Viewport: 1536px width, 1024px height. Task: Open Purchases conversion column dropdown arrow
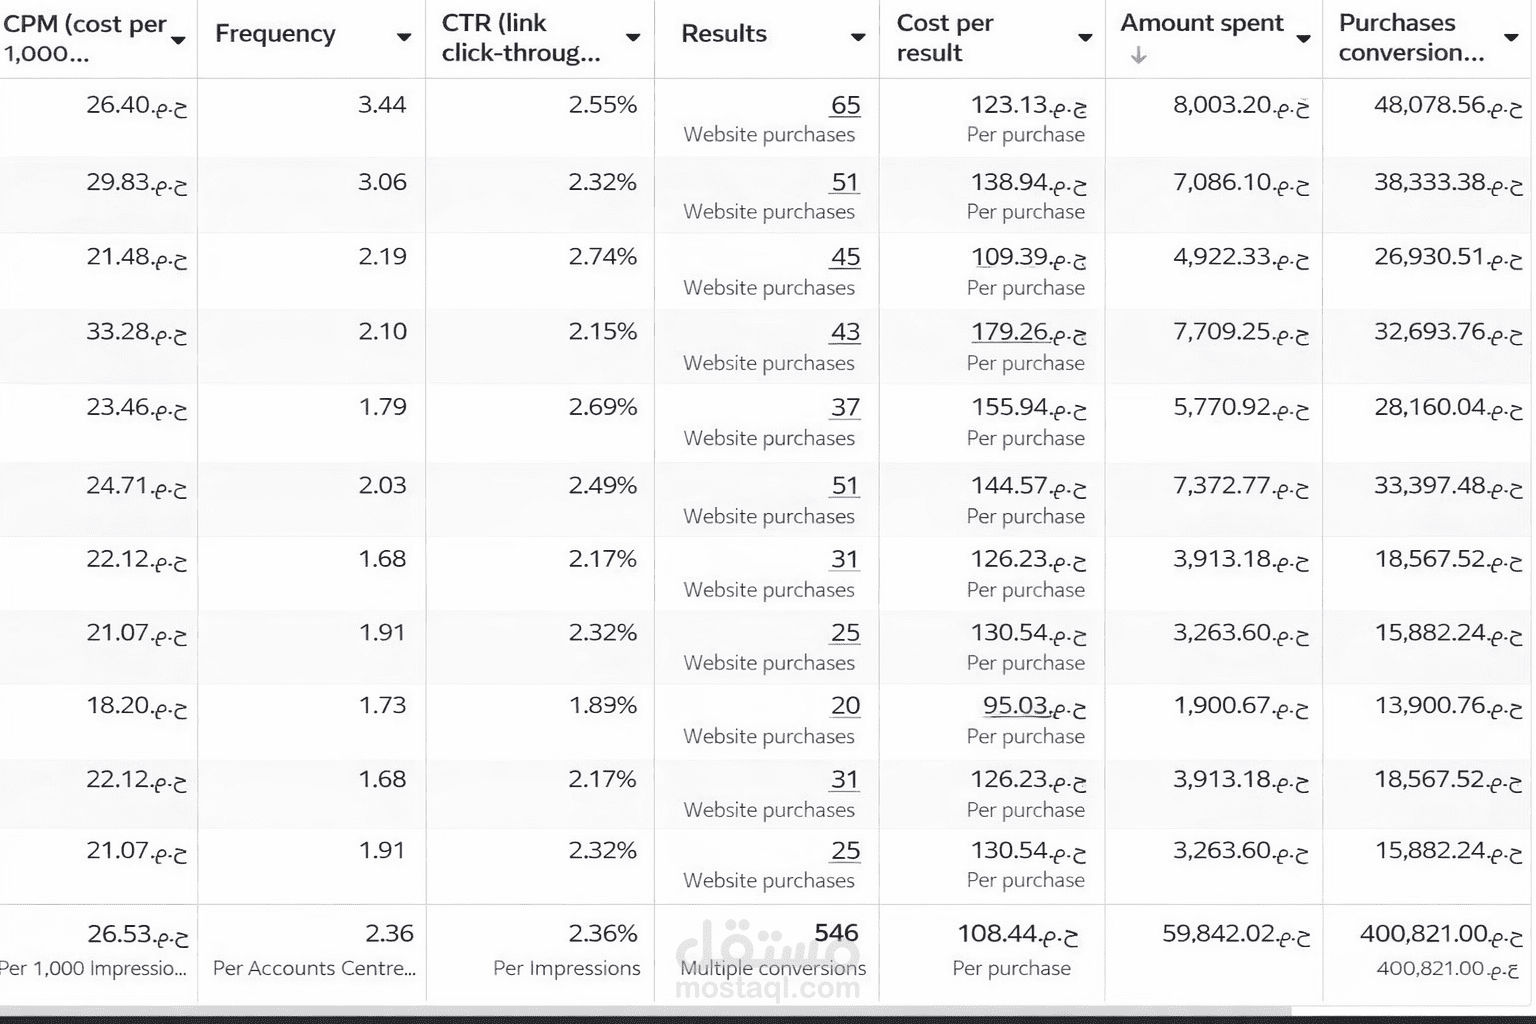pos(1510,38)
